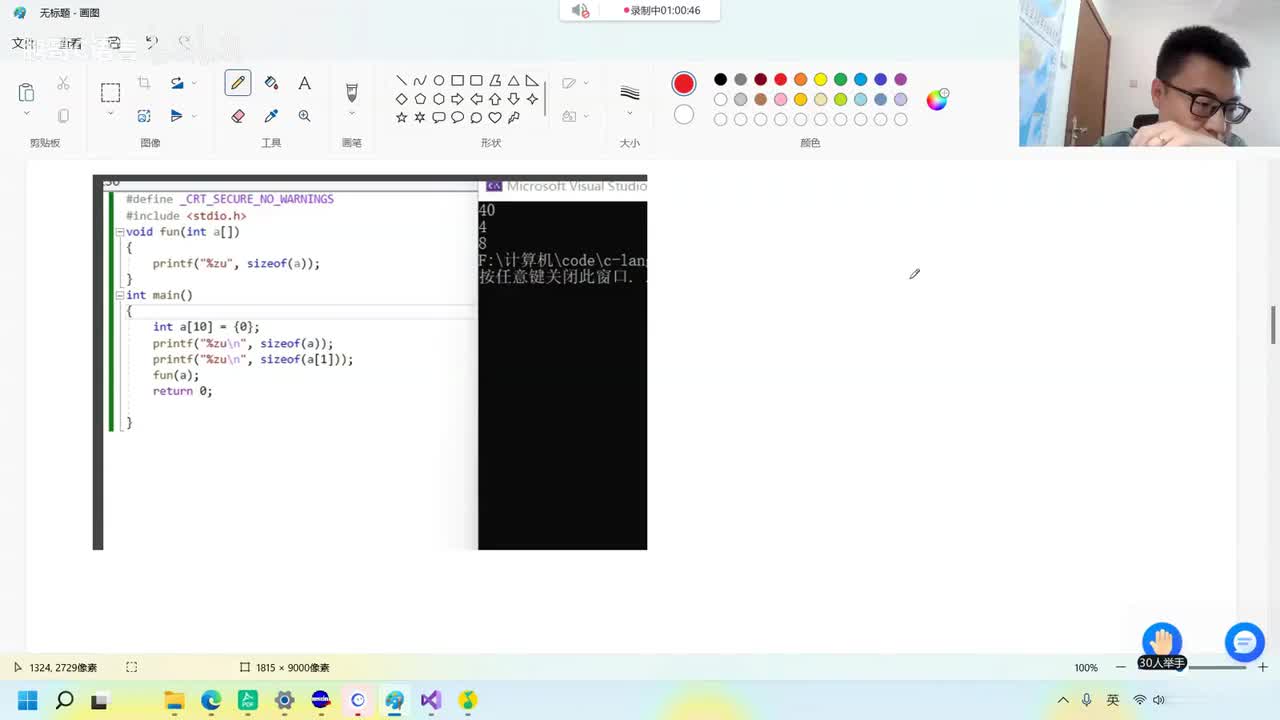Select the Text tool
This screenshot has height=720, width=1280.
coord(304,83)
